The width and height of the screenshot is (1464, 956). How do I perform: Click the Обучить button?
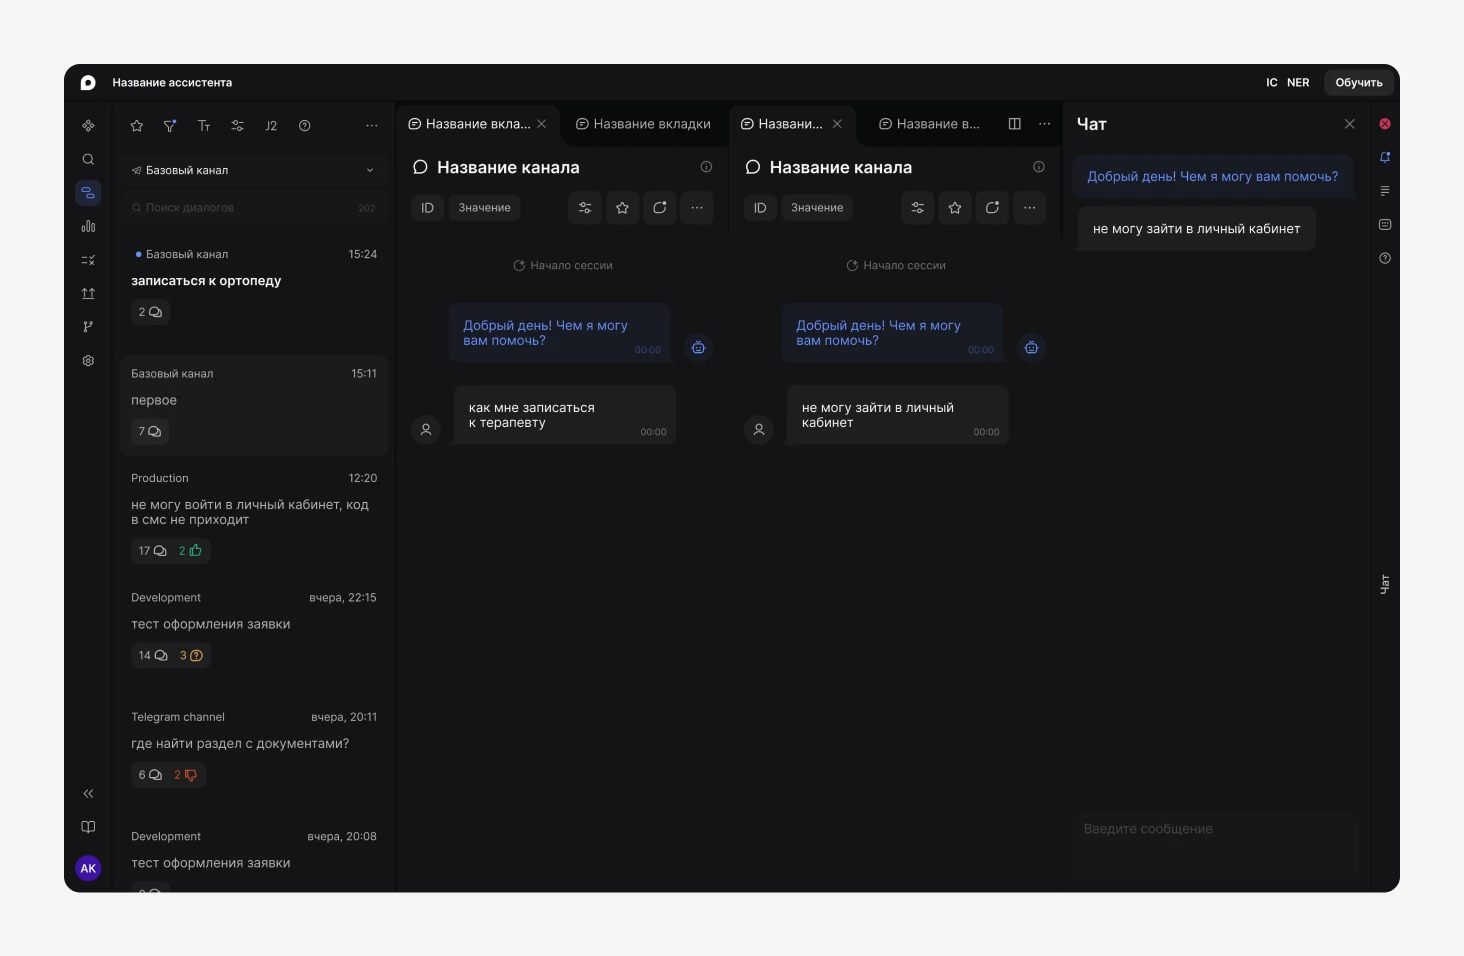1359,83
